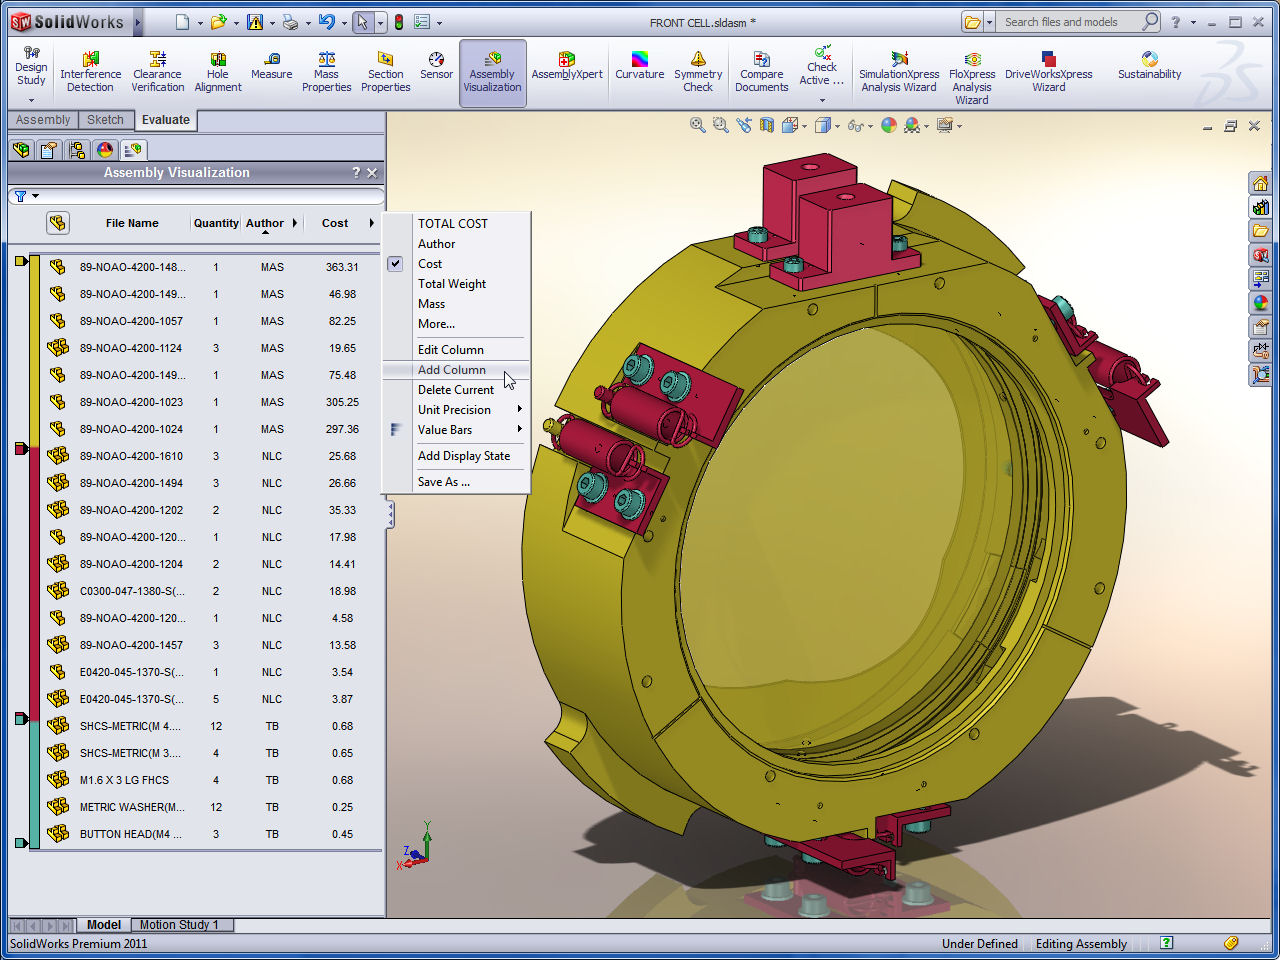Click Save As ... menu entry

[444, 482]
